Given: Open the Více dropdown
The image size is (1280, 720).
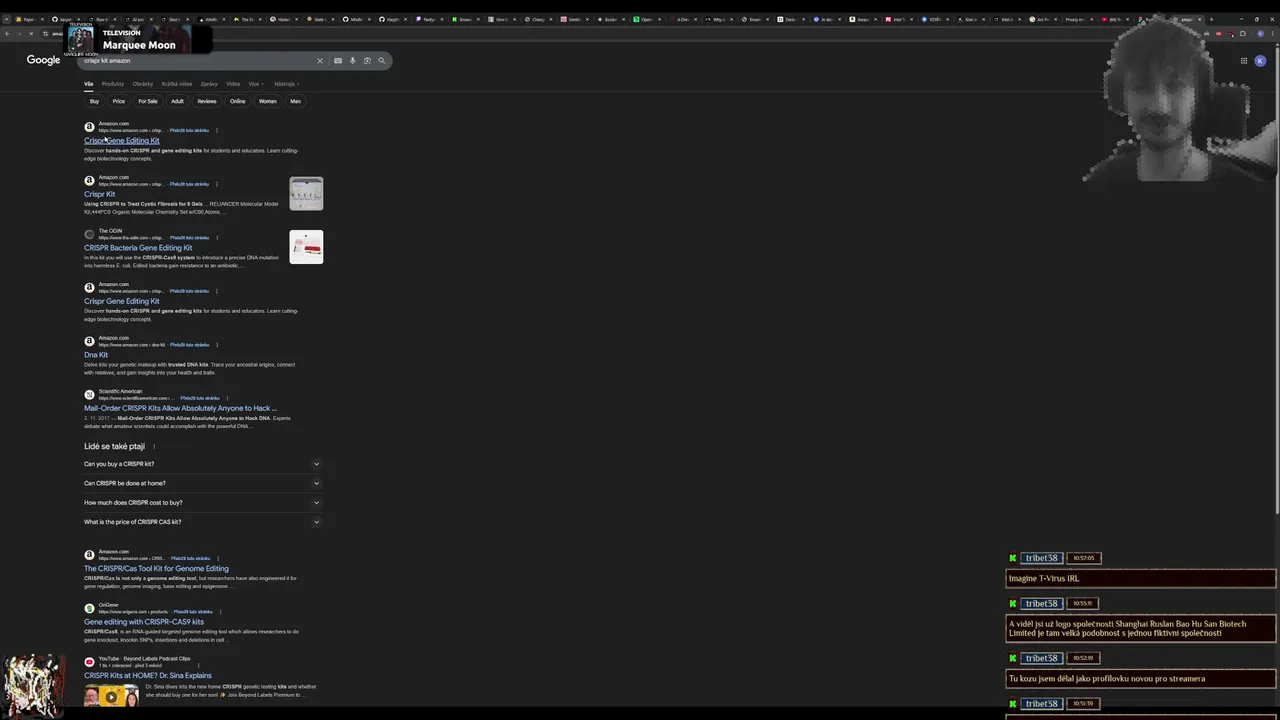Looking at the screenshot, I should tap(255, 84).
